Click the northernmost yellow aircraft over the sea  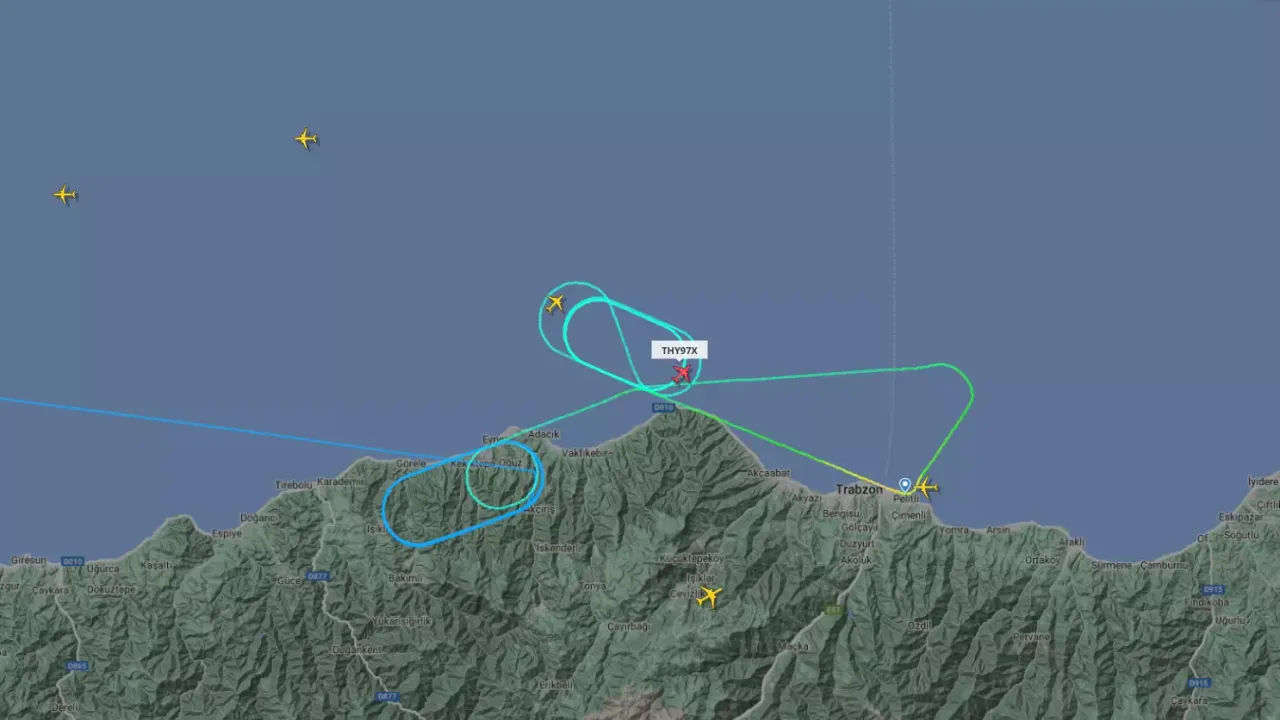306,139
